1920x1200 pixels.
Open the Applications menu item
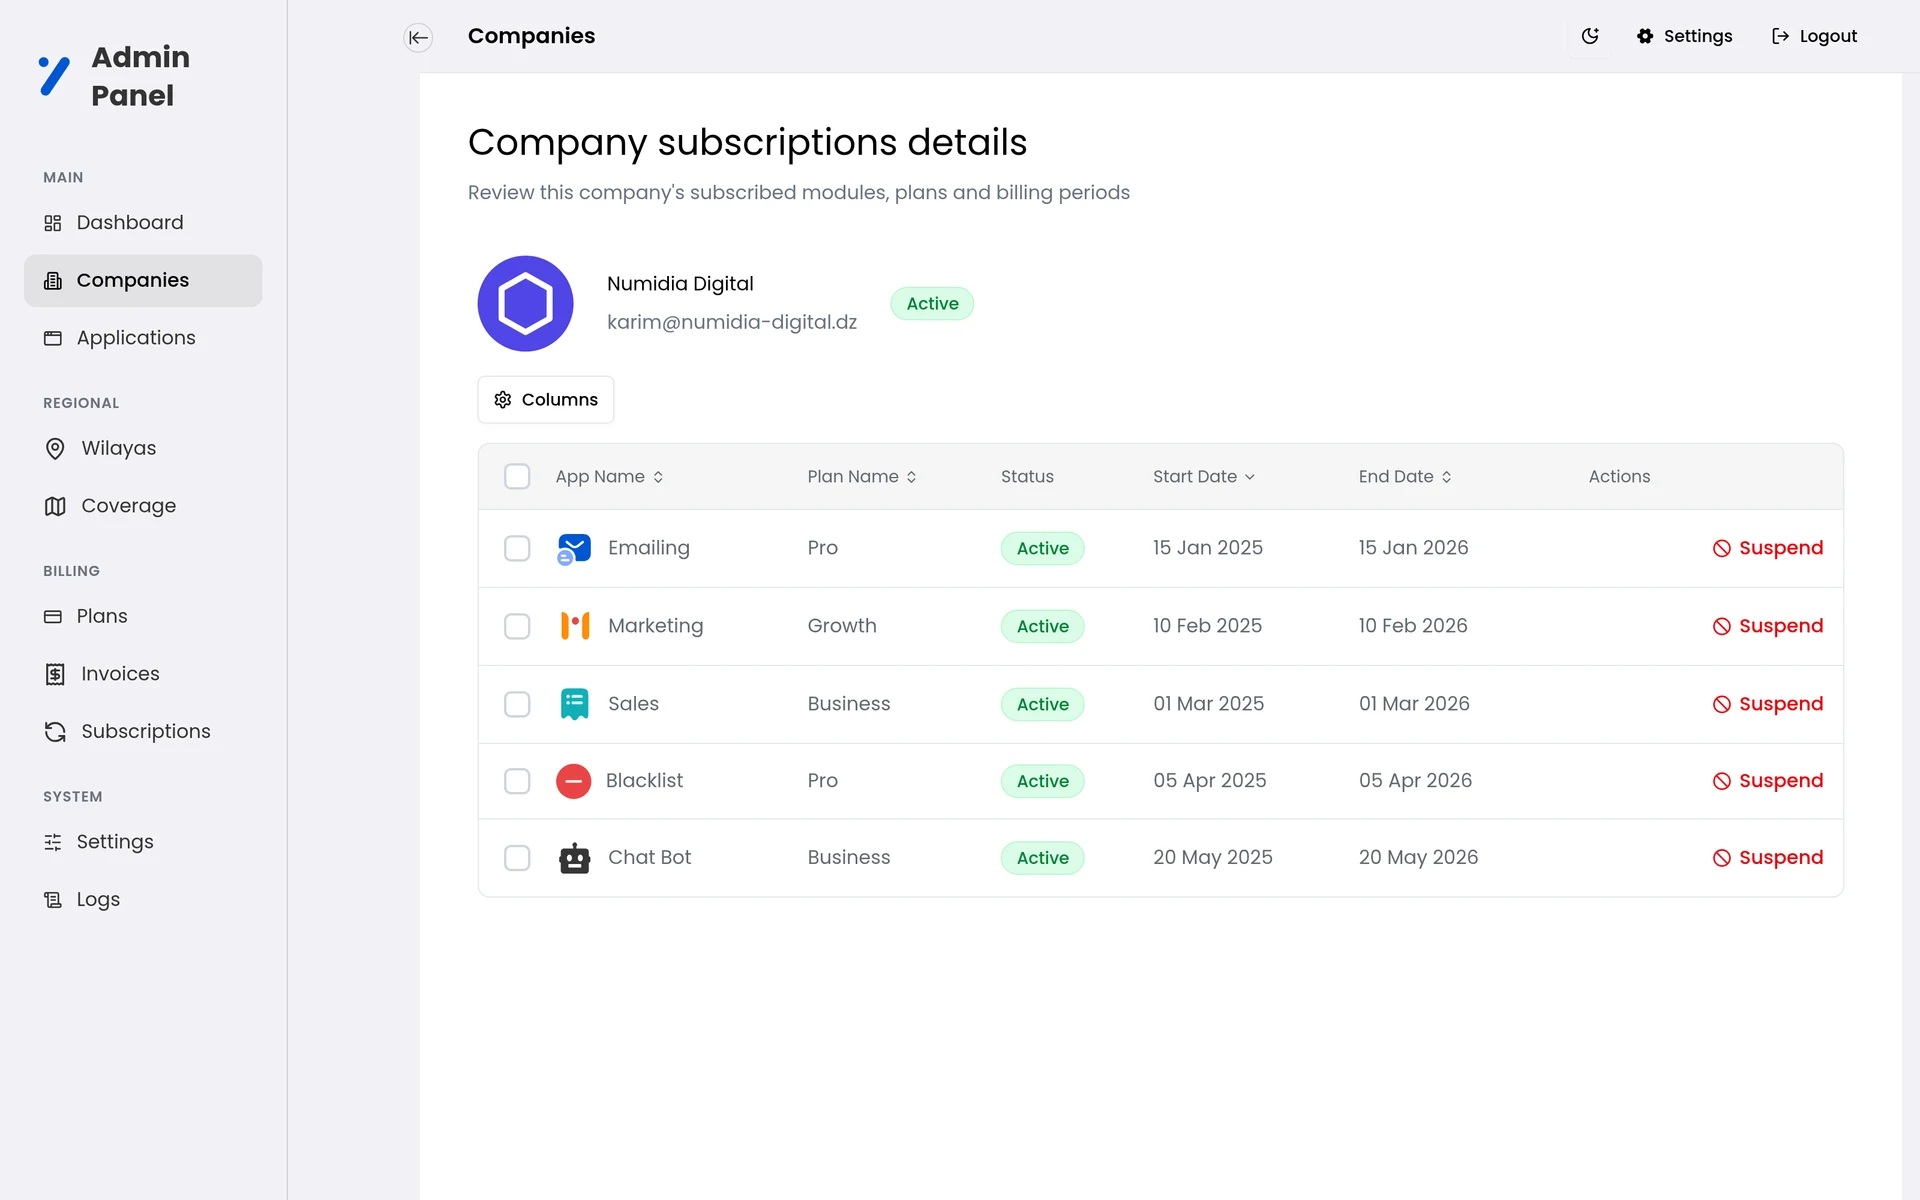(x=143, y=338)
